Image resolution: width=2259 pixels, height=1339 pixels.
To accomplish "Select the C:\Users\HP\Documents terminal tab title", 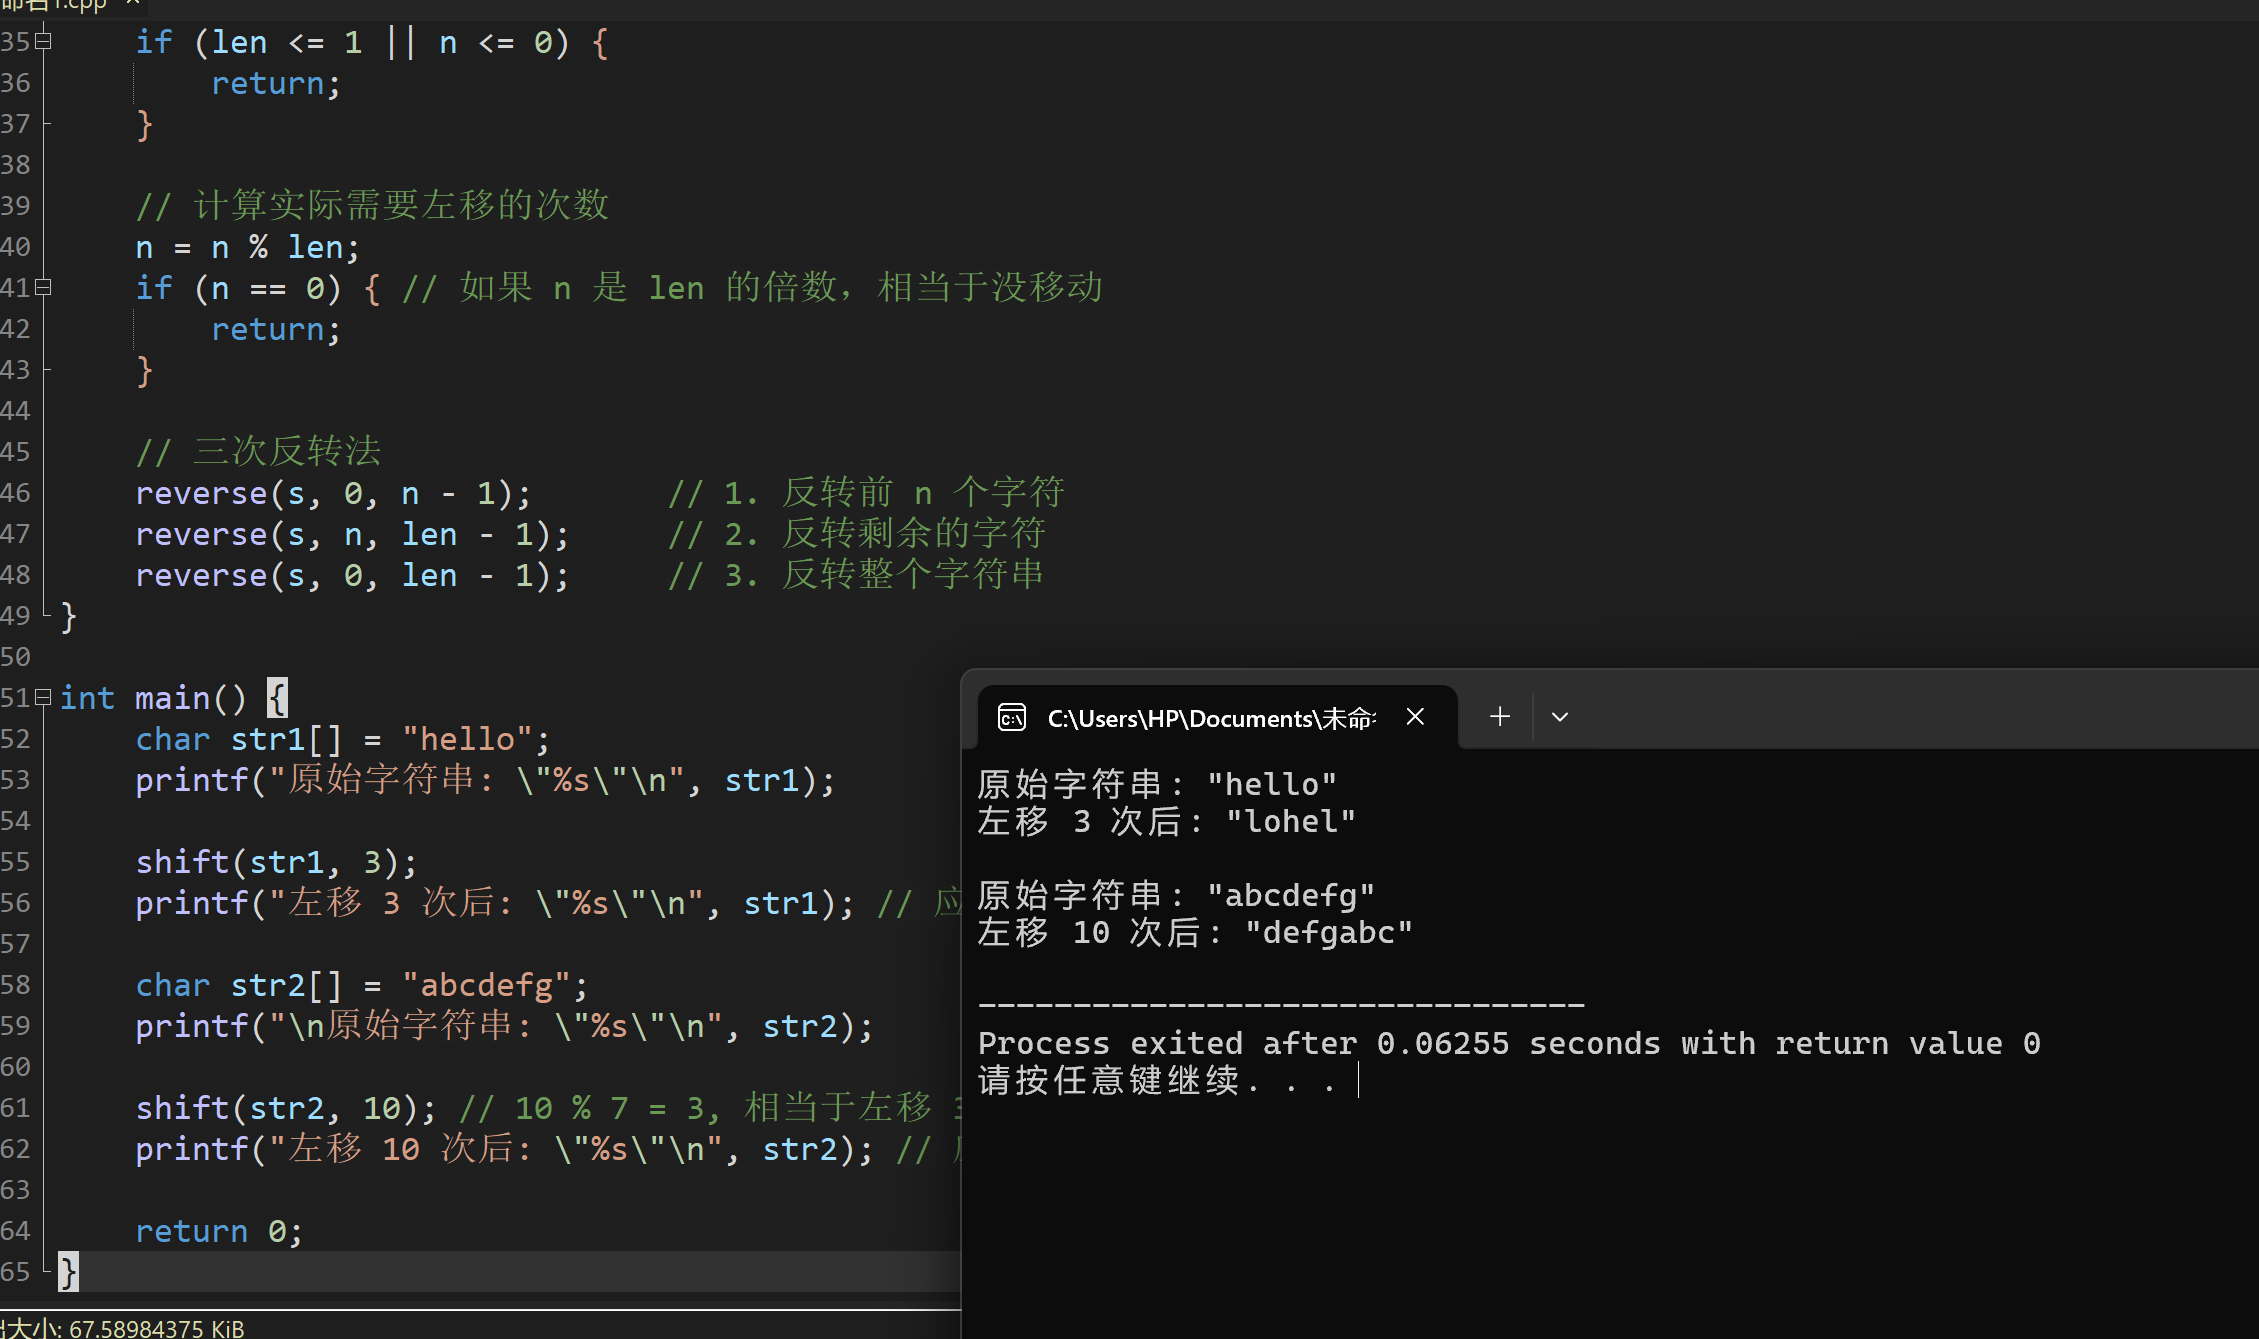I will coord(1210,719).
